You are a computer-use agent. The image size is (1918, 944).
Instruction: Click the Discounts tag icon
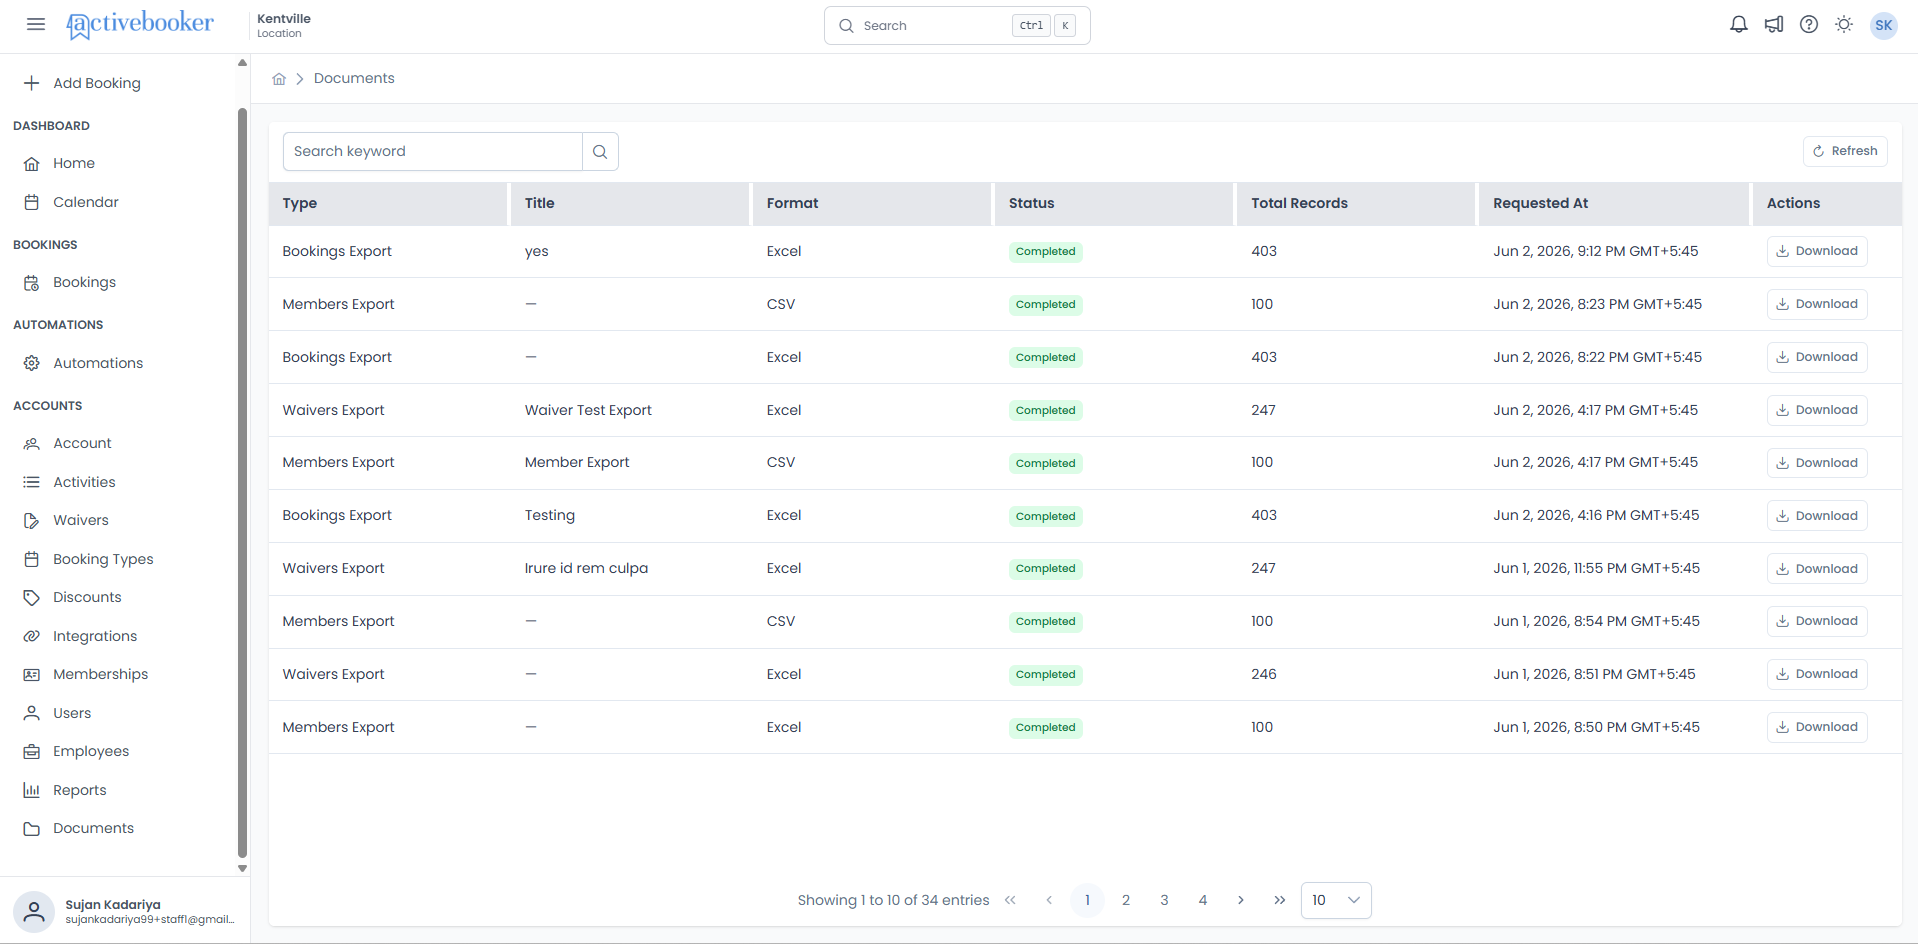pos(32,598)
